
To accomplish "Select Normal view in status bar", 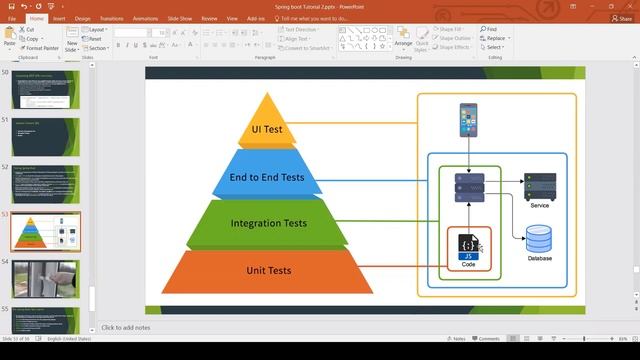I will coord(513,338).
